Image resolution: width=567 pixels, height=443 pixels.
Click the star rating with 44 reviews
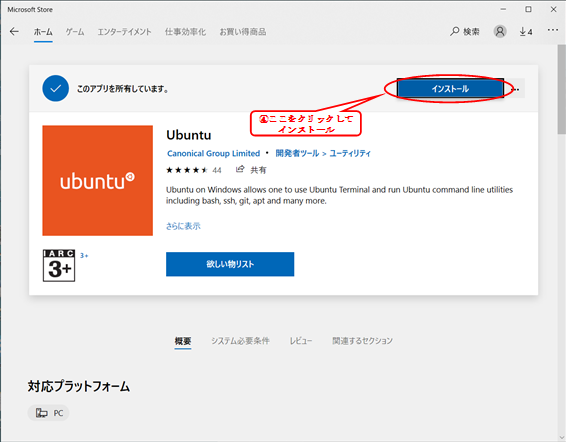click(193, 170)
